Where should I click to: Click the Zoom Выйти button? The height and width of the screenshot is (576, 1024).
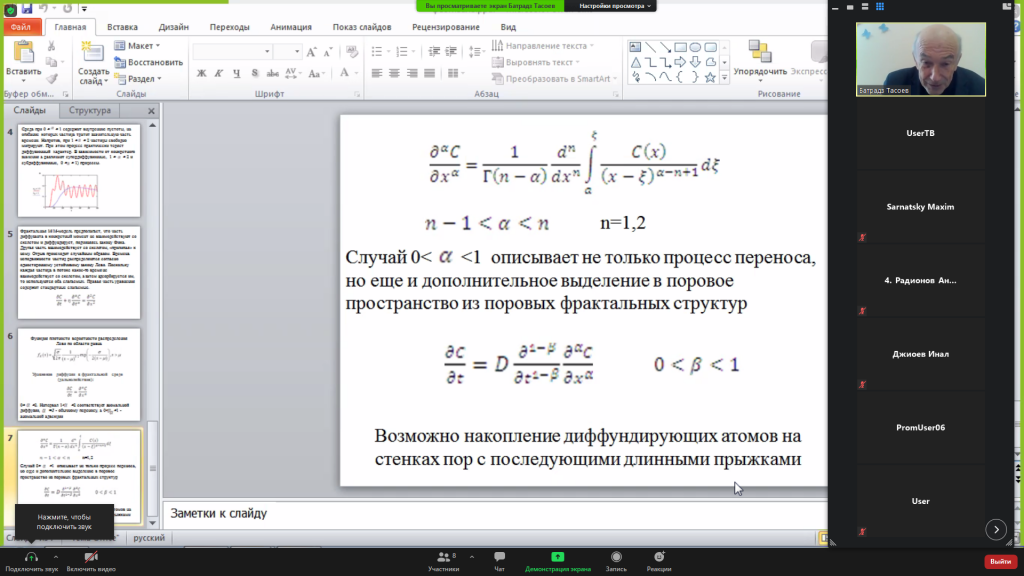(x=1000, y=562)
